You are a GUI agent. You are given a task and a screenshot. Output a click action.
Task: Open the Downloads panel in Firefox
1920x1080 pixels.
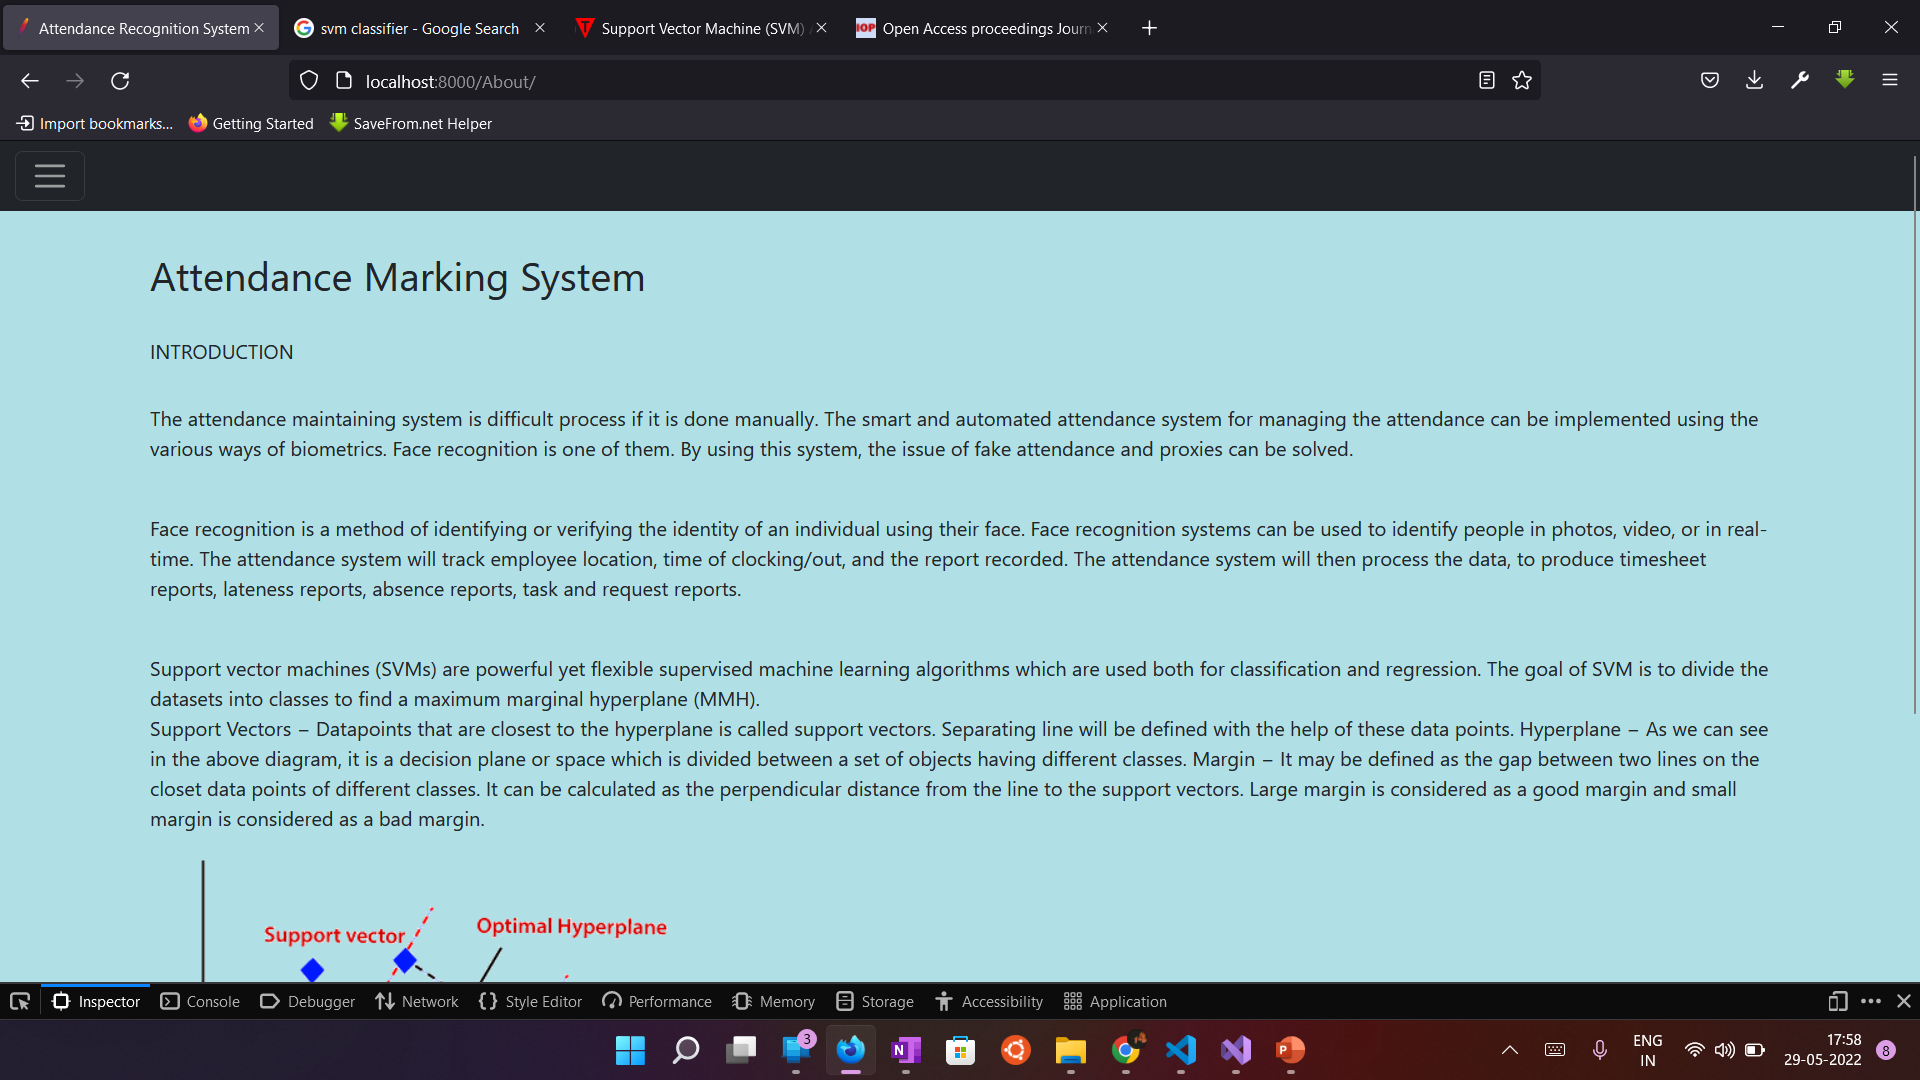tap(1755, 80)
